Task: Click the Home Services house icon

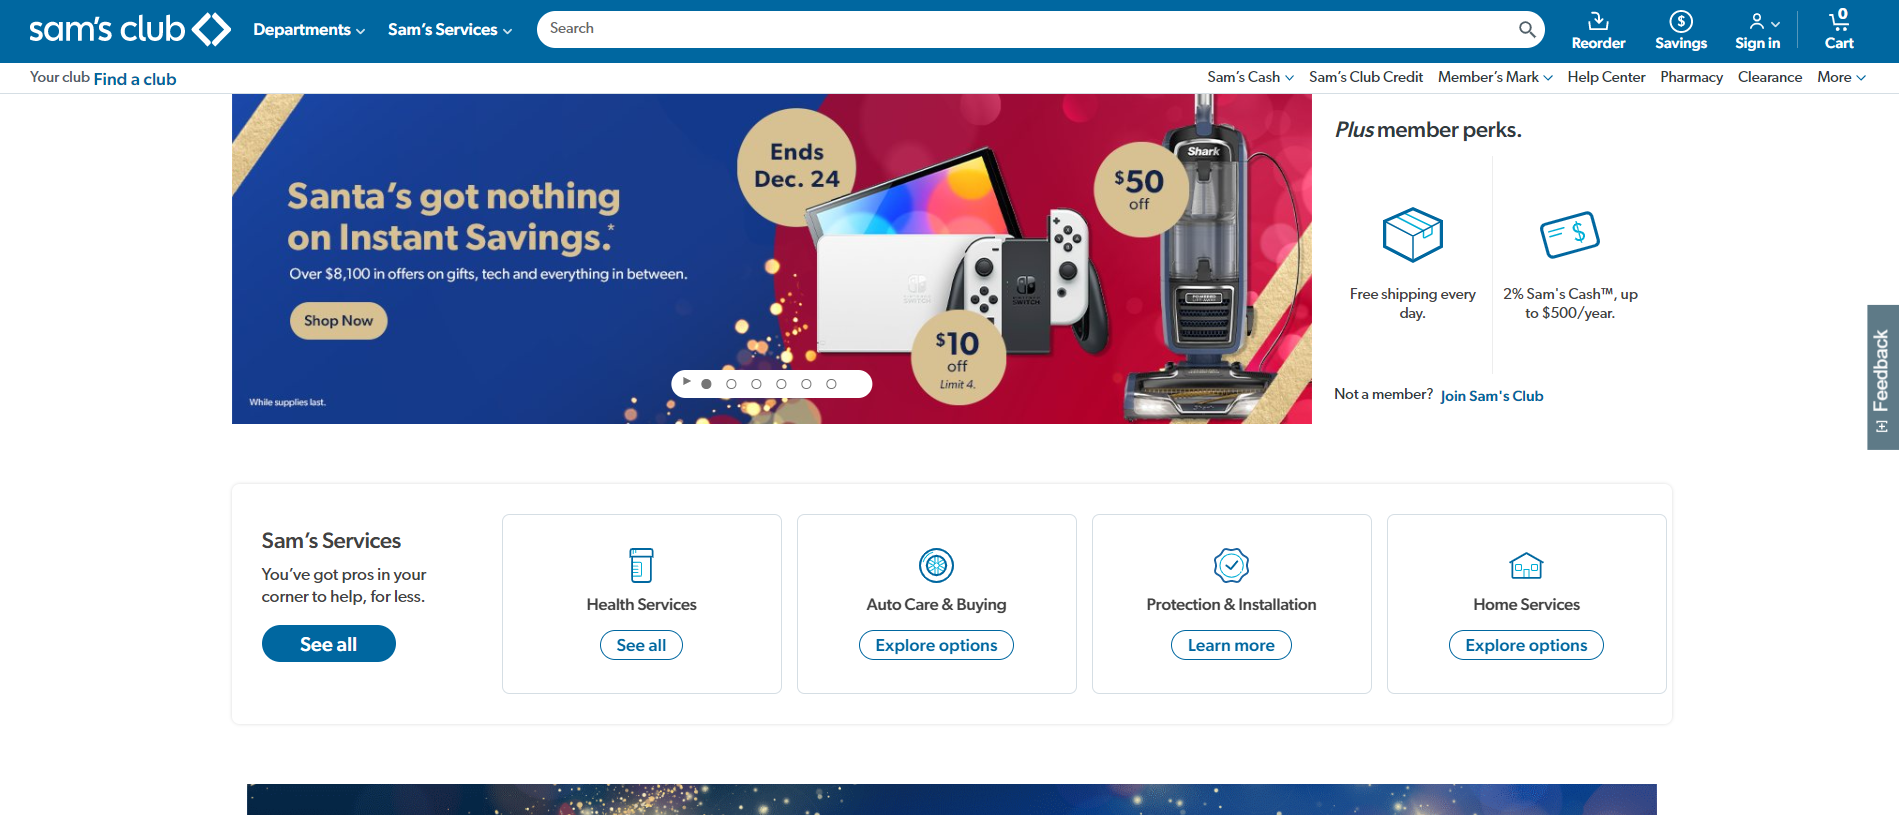Action: click(x=1526, y=566)
